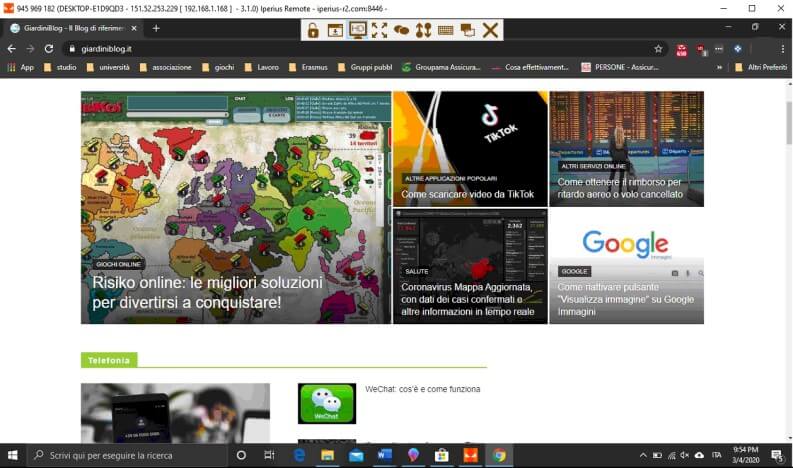Open File Explorer from the taskbar
This screenshot has width=793, height=468.
[x=327, y=455]
